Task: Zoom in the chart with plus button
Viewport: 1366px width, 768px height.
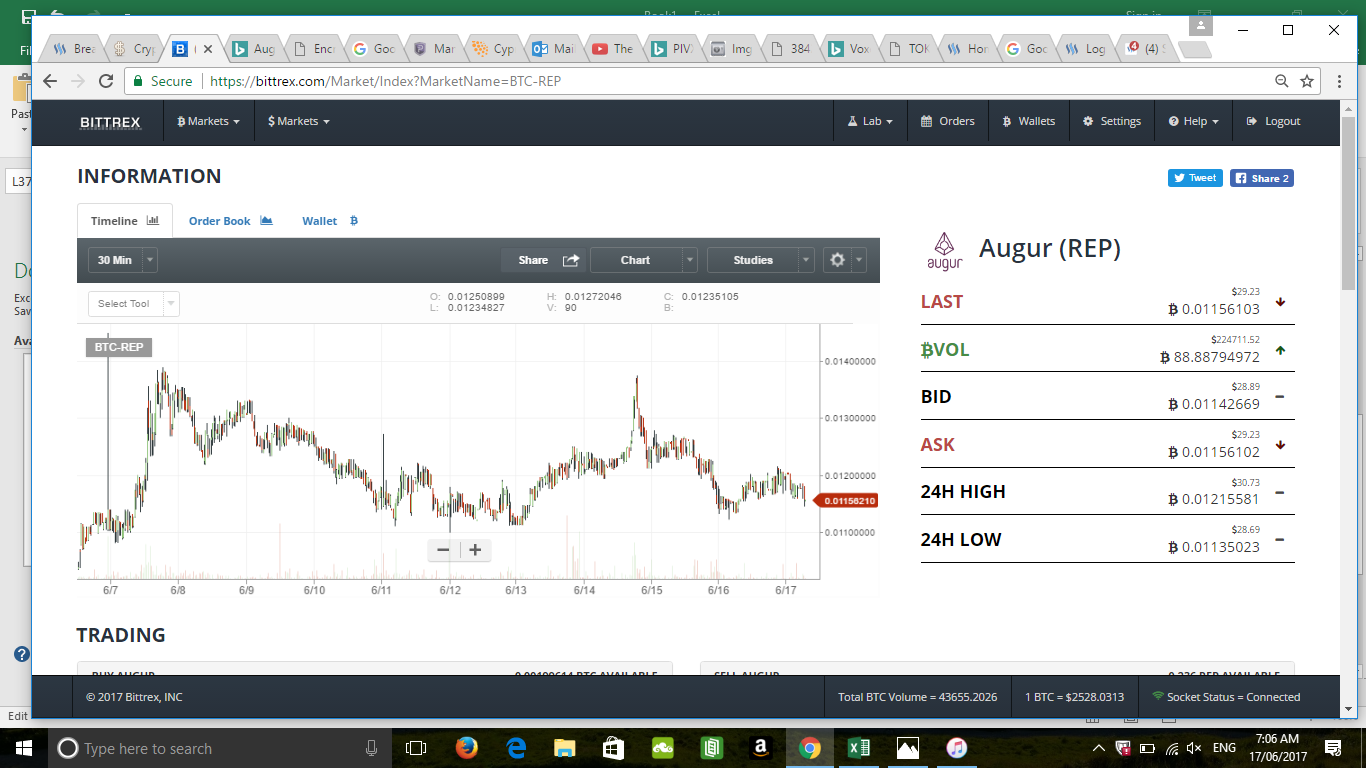Action: pos(476,550)
